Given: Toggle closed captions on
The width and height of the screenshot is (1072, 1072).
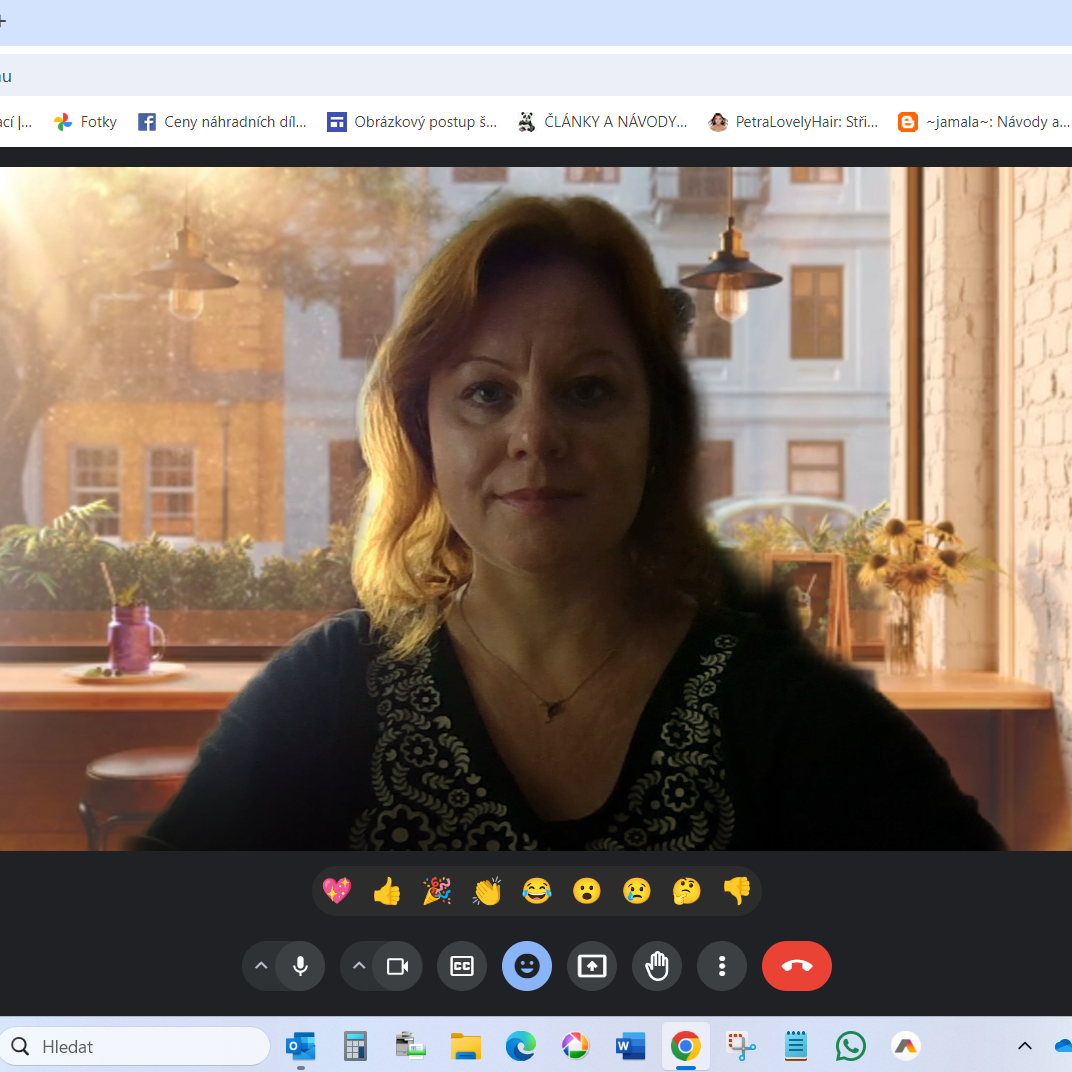Looking at the screenshot, I should (x=462, y=966).
